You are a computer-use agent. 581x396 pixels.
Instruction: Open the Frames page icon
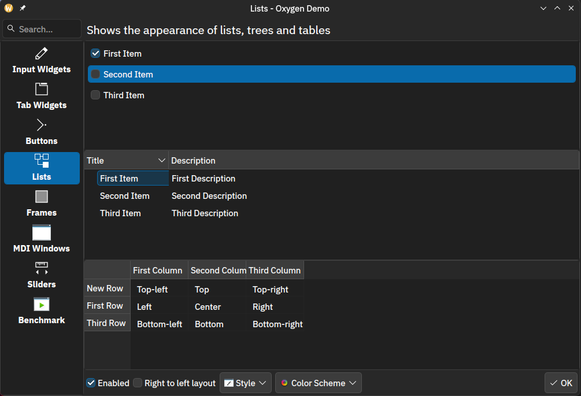pos(41,197)
